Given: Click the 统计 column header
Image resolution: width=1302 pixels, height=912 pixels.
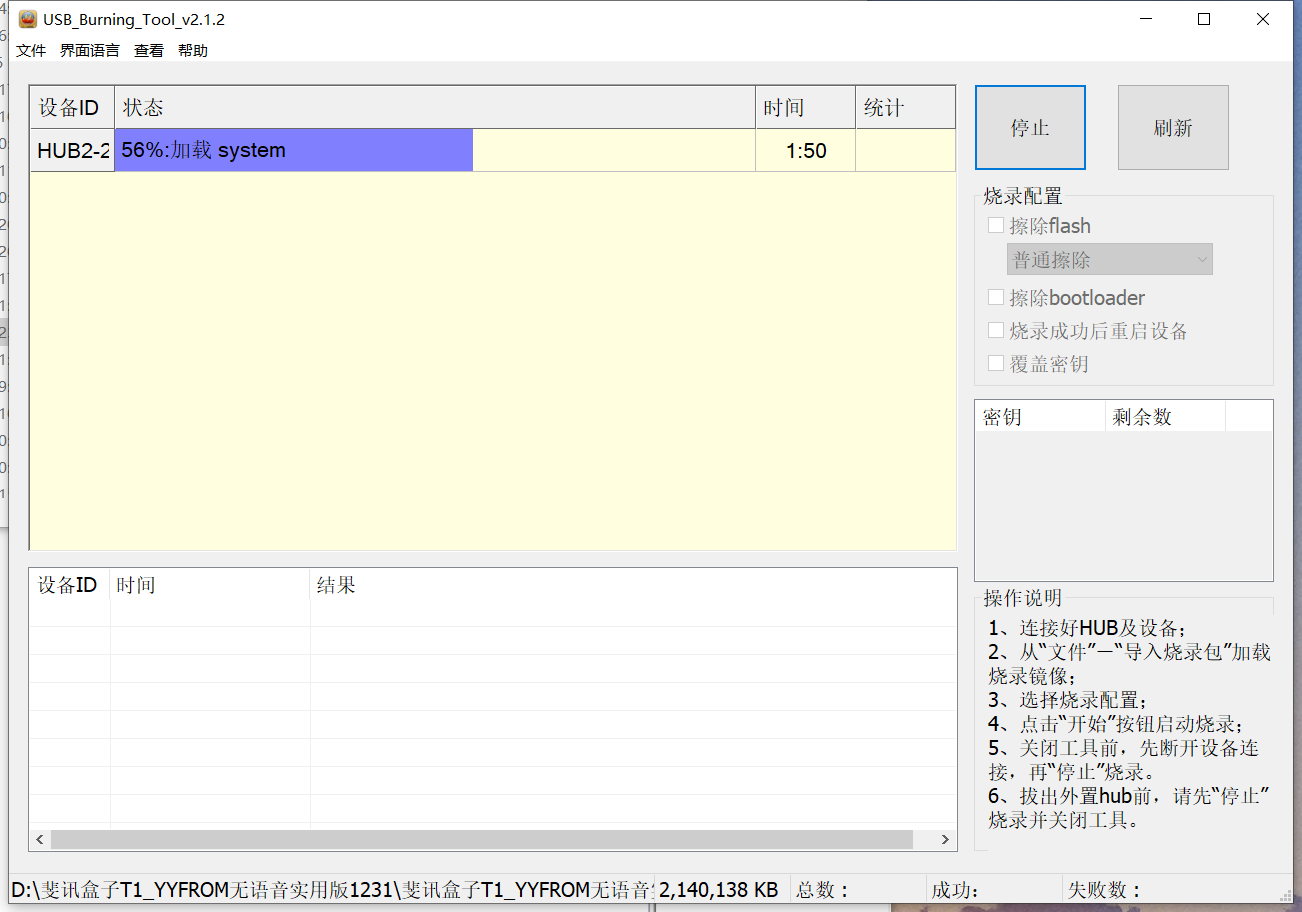Looking at the screenshot, I should [906, 107].
